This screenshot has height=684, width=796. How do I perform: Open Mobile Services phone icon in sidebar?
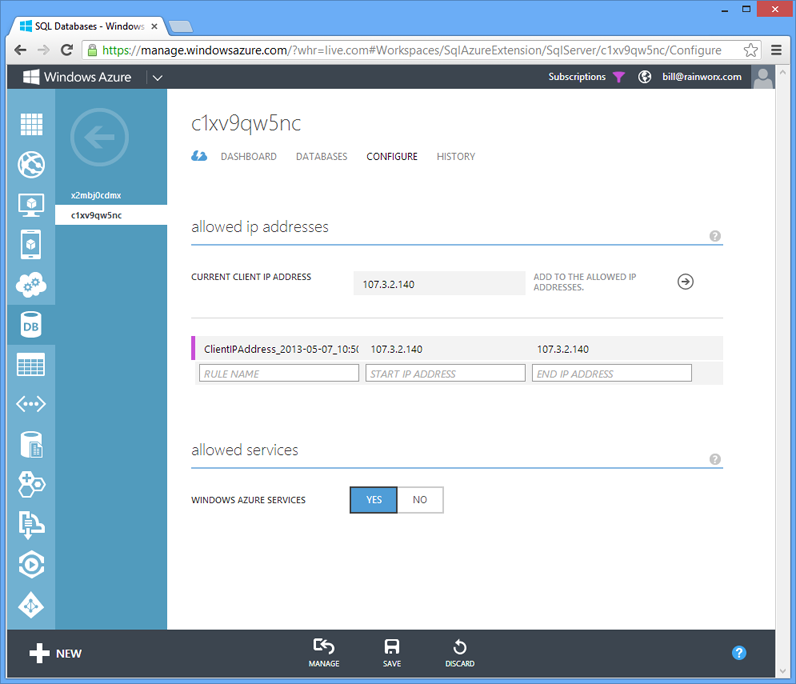click(31, 244)
